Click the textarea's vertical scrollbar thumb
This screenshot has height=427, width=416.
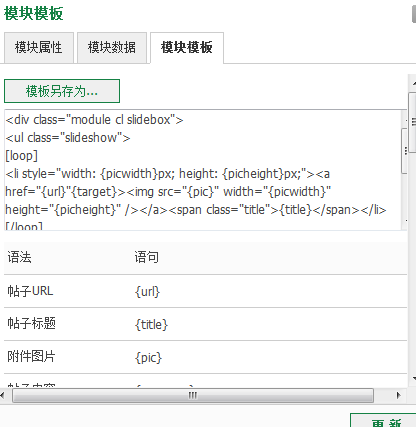[404, 151]
